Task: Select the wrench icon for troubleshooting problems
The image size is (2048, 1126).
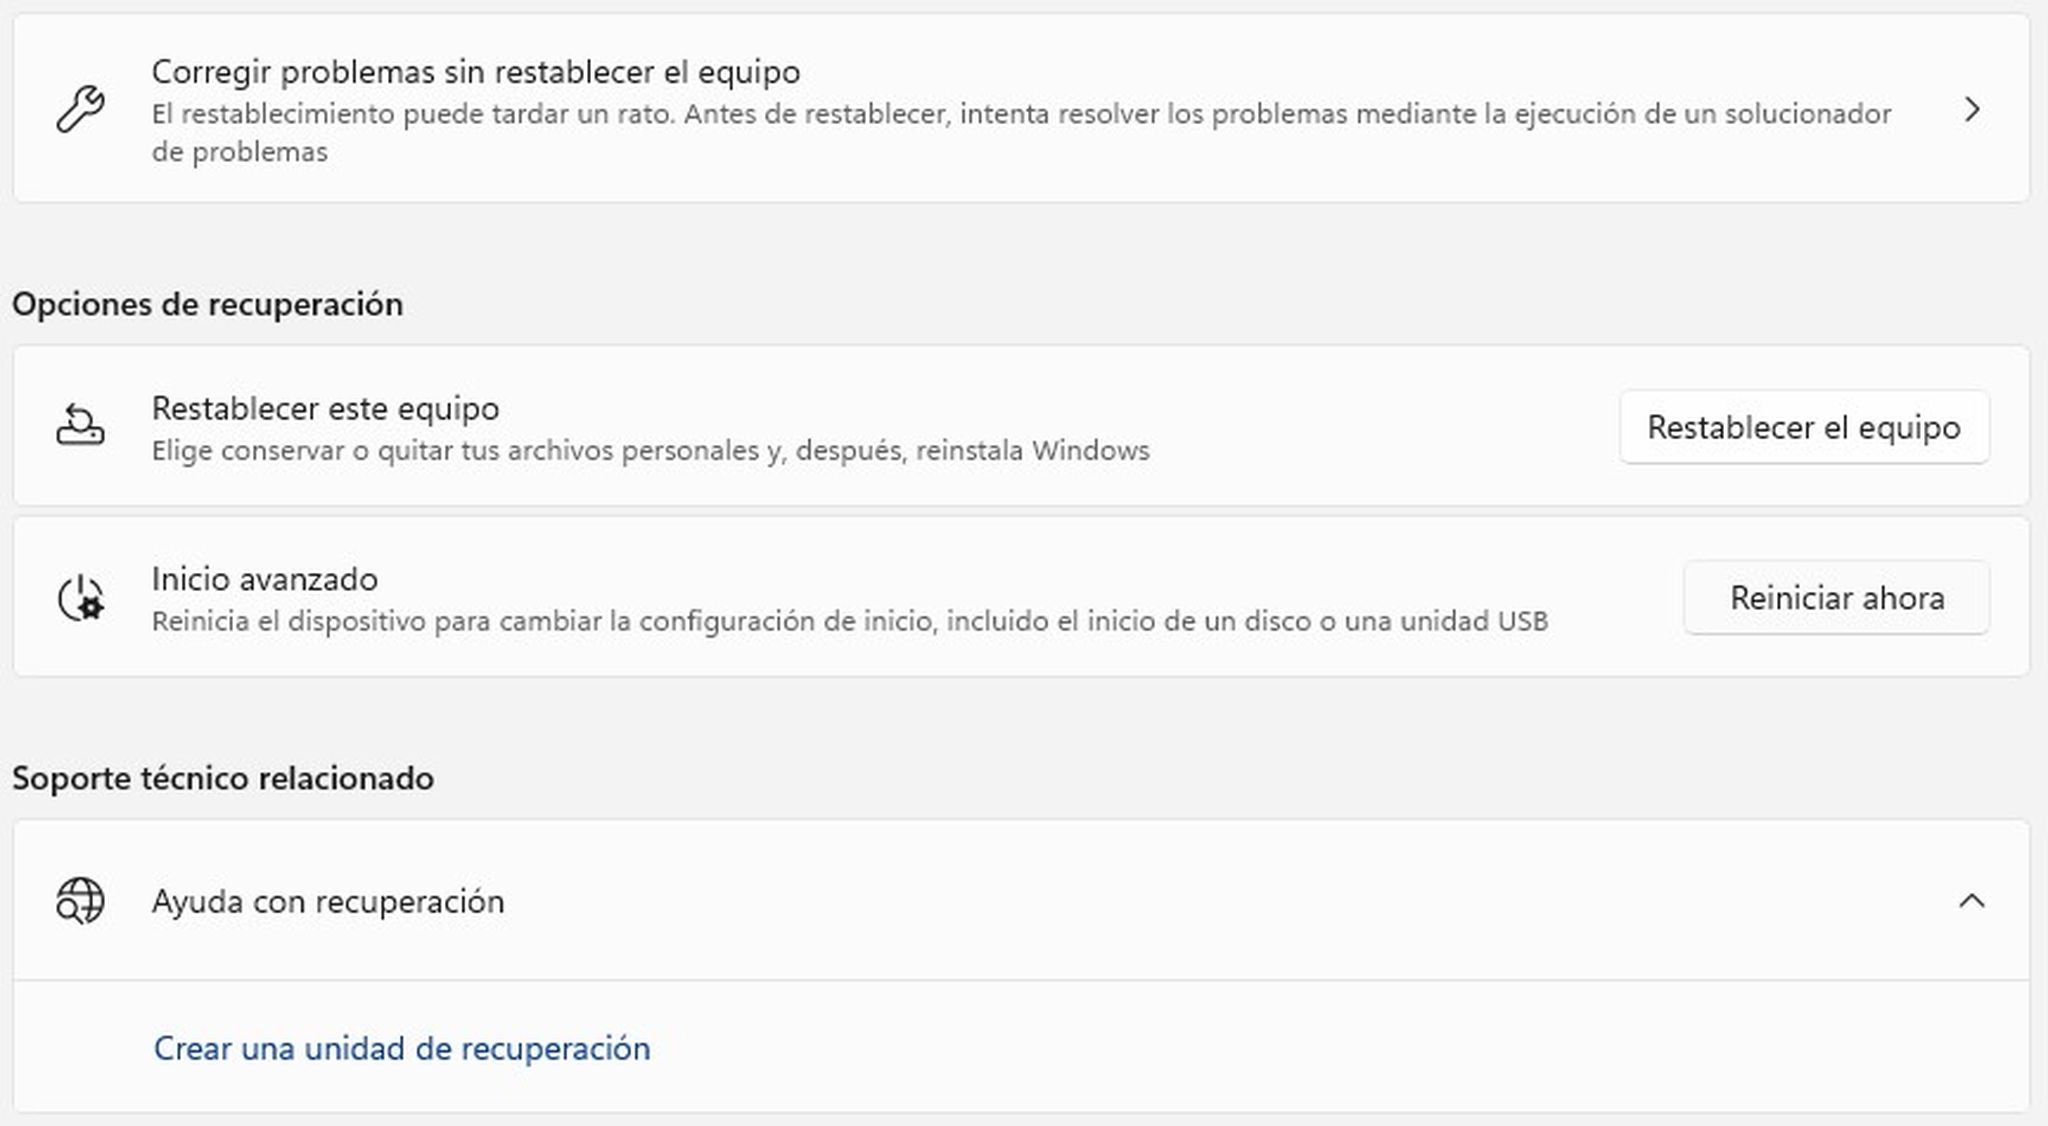Action: 82,110
